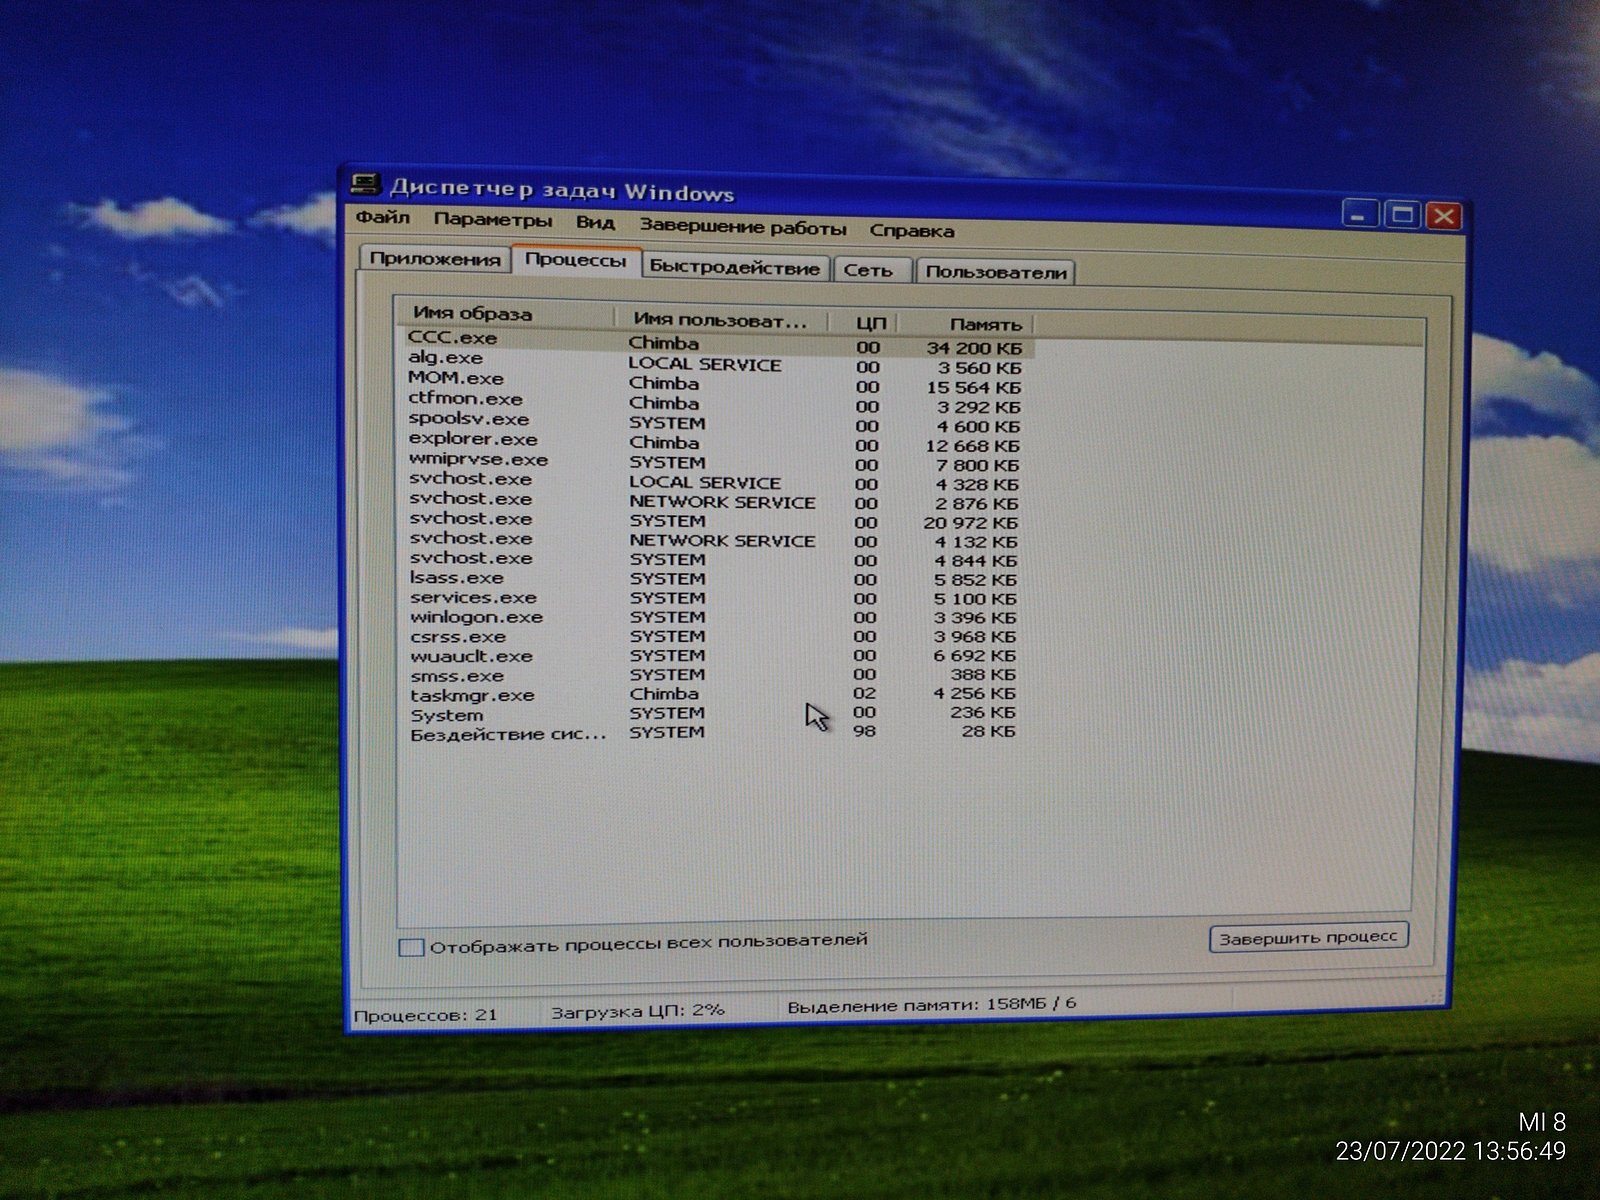The width and height of the screenshot is (1600, 1200).
Task: Click the Task Manager title bar icon
Action: coord(366,184)
